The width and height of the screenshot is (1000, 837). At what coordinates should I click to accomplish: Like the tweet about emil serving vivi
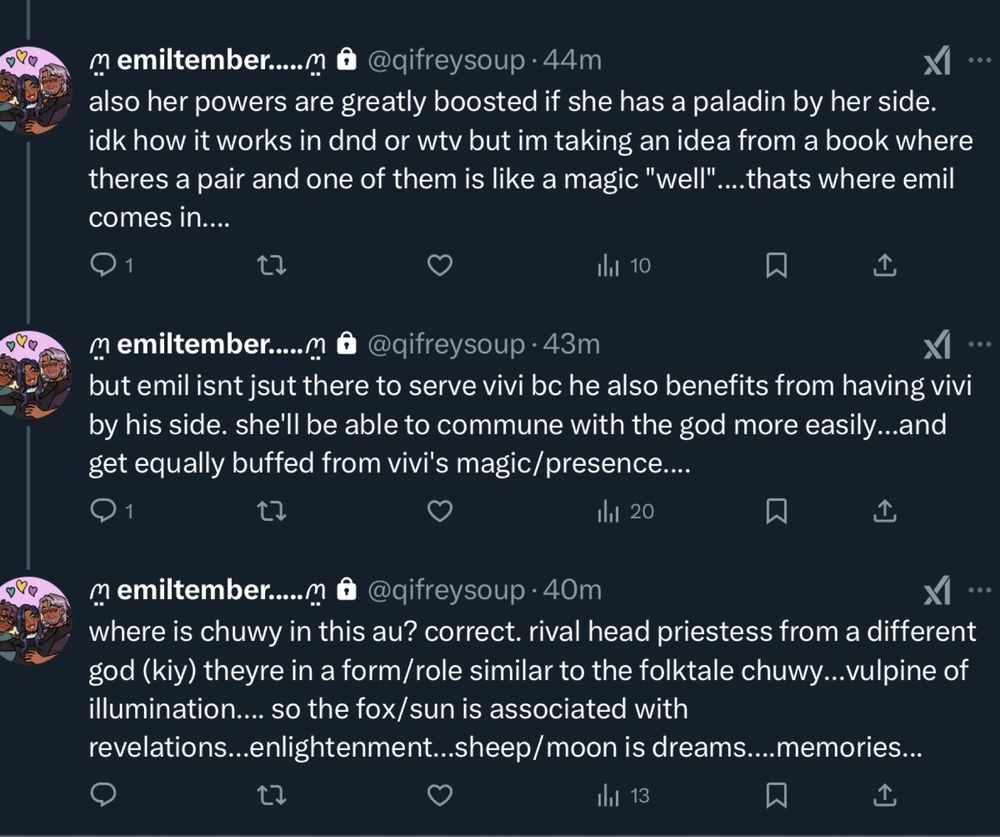point(440,511)
